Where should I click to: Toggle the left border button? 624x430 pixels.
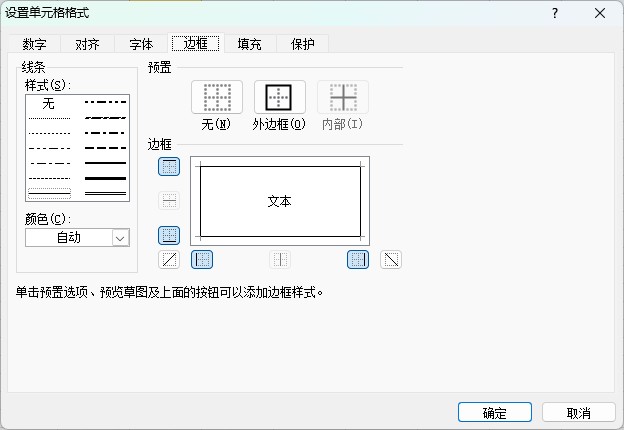tap(202, 260)
